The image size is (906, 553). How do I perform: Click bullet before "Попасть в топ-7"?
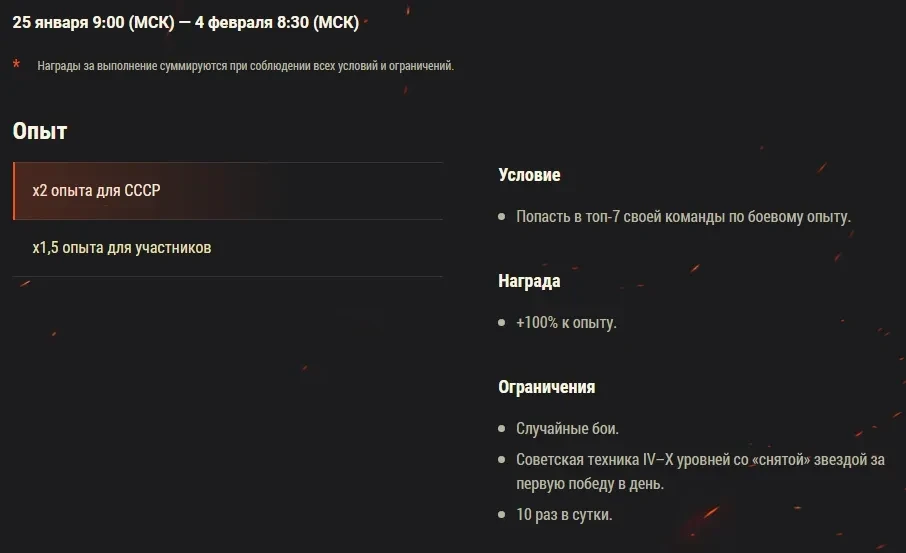[x=502, y=217]
